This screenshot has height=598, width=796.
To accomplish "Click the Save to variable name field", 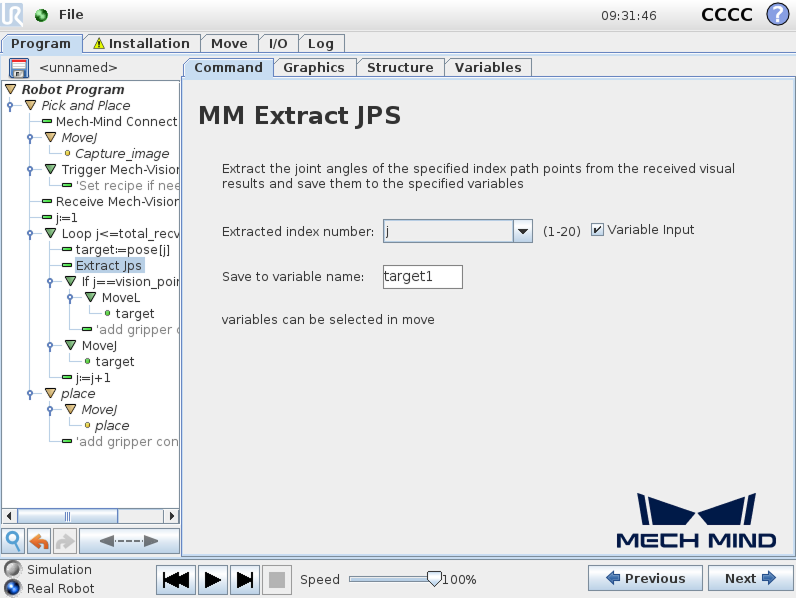I will [x=423, y=277].
